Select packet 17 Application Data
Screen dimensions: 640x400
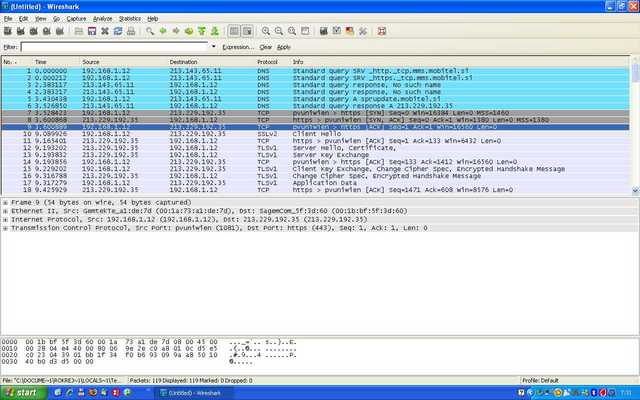tap(315, 183)
